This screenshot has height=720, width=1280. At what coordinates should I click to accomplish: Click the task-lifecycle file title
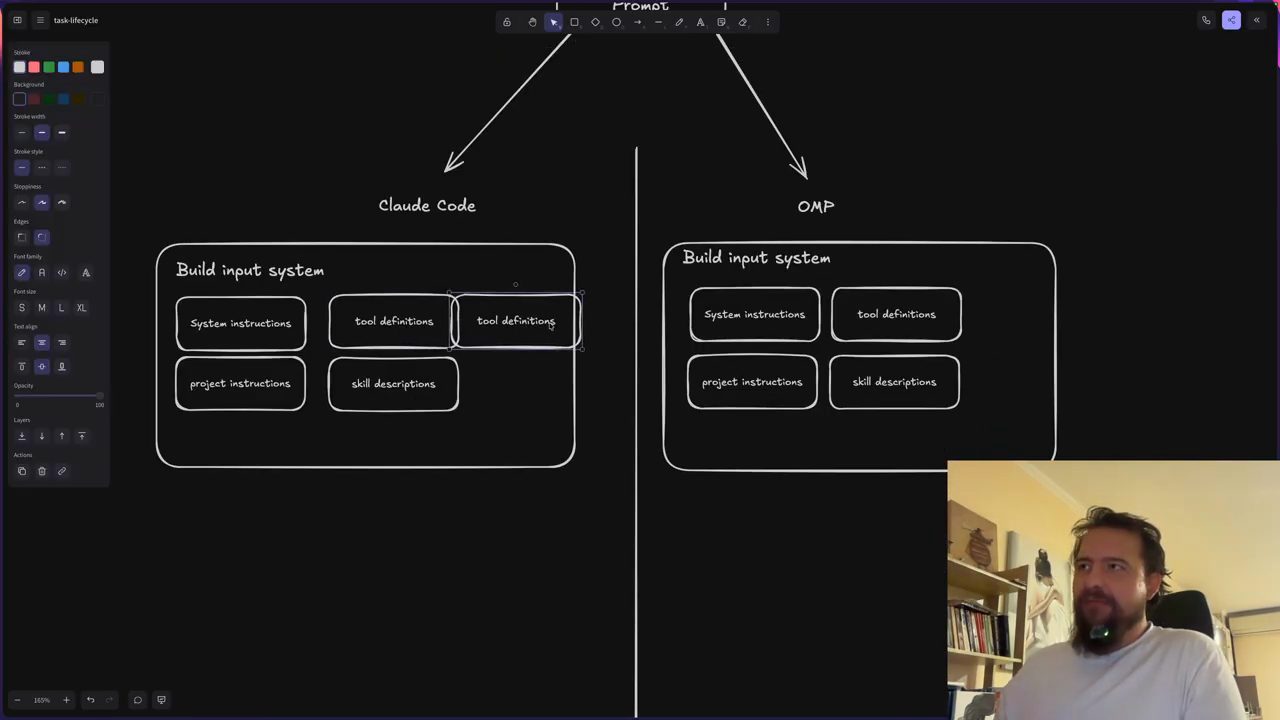pyautogui.click(x=76, y=20)
